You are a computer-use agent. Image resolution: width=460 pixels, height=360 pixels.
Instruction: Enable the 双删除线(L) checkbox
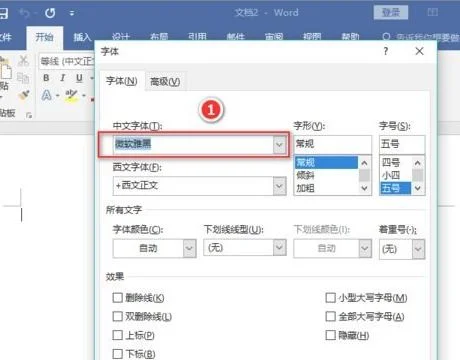point(117,316)
